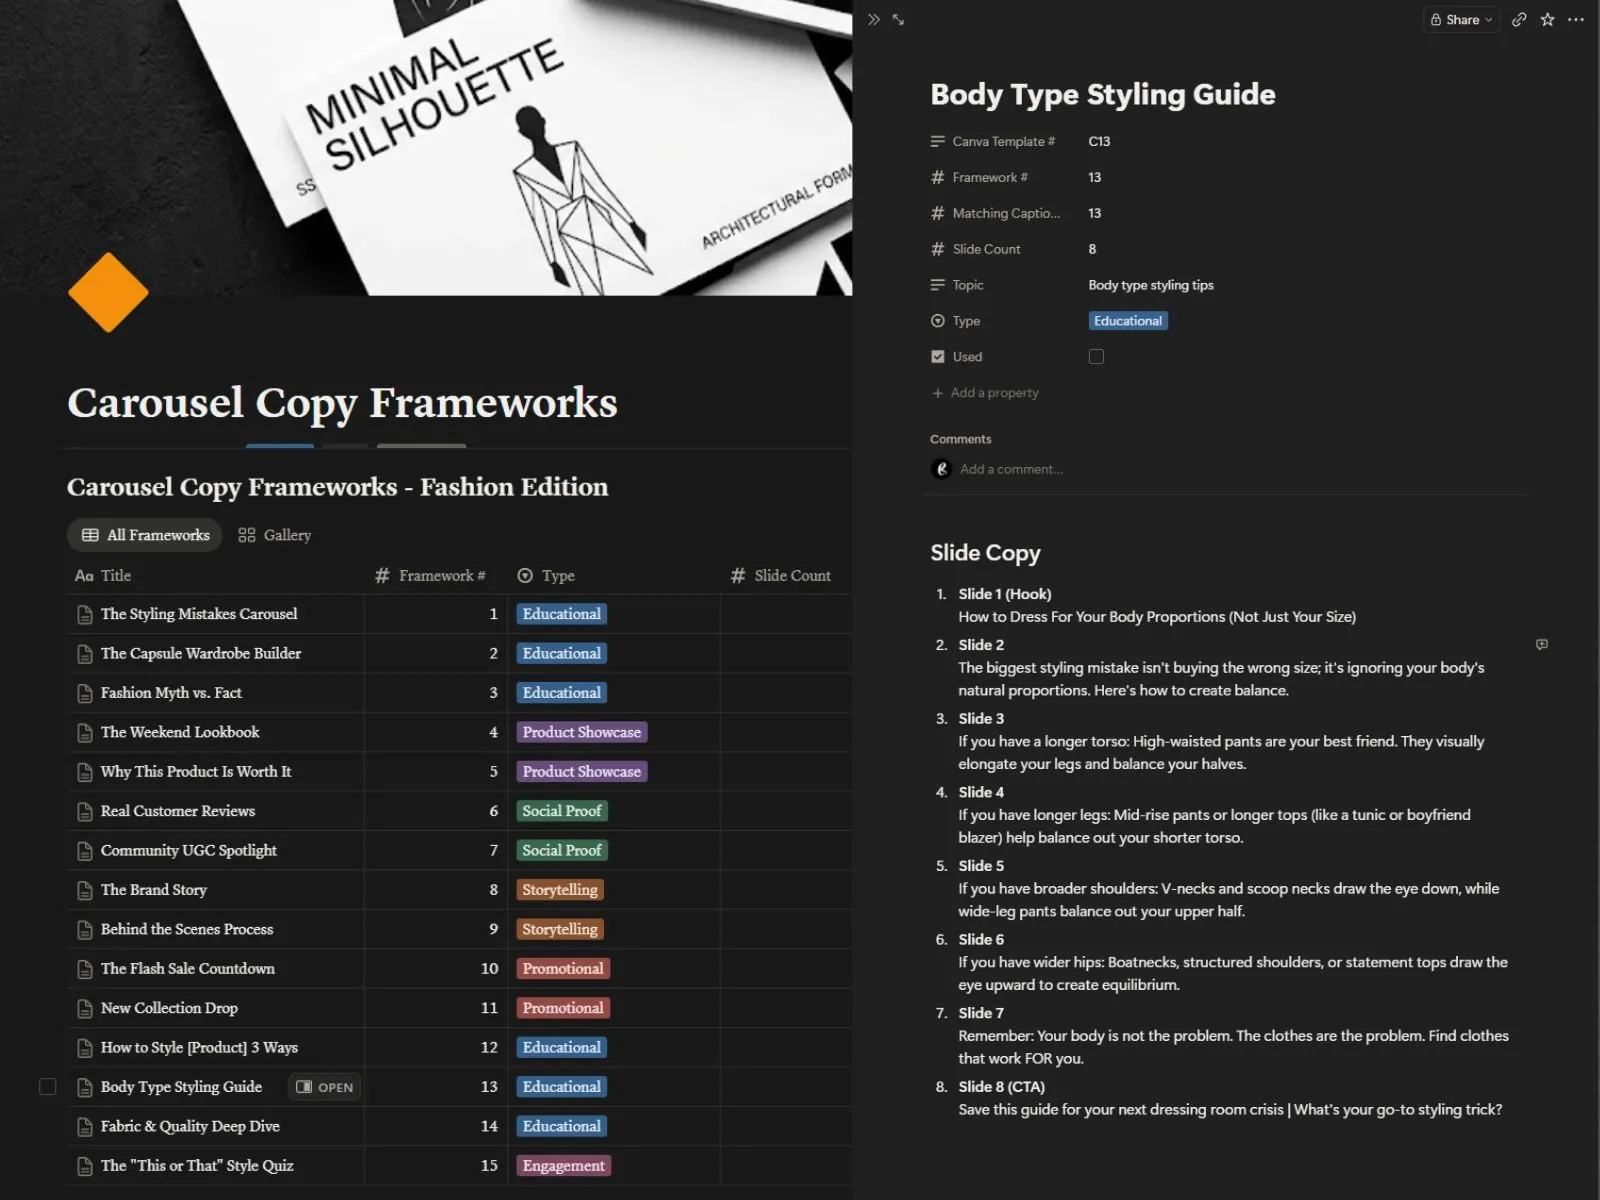The height and width of the screenshot is (1200, 1600).
Task: Open The Weekend Lookbook page
Action: [180, 732]
